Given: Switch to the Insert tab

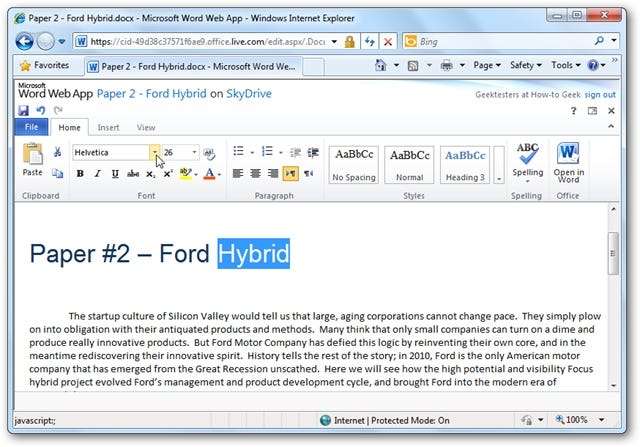Looking at the screenshot, I should [108, 128].
